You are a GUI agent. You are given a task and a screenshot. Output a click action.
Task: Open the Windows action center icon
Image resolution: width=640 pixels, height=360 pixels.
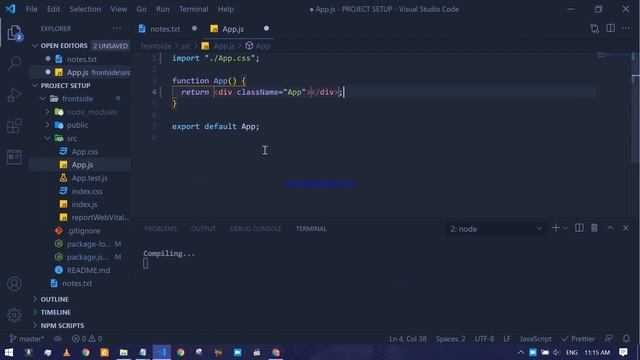[623, 352]
